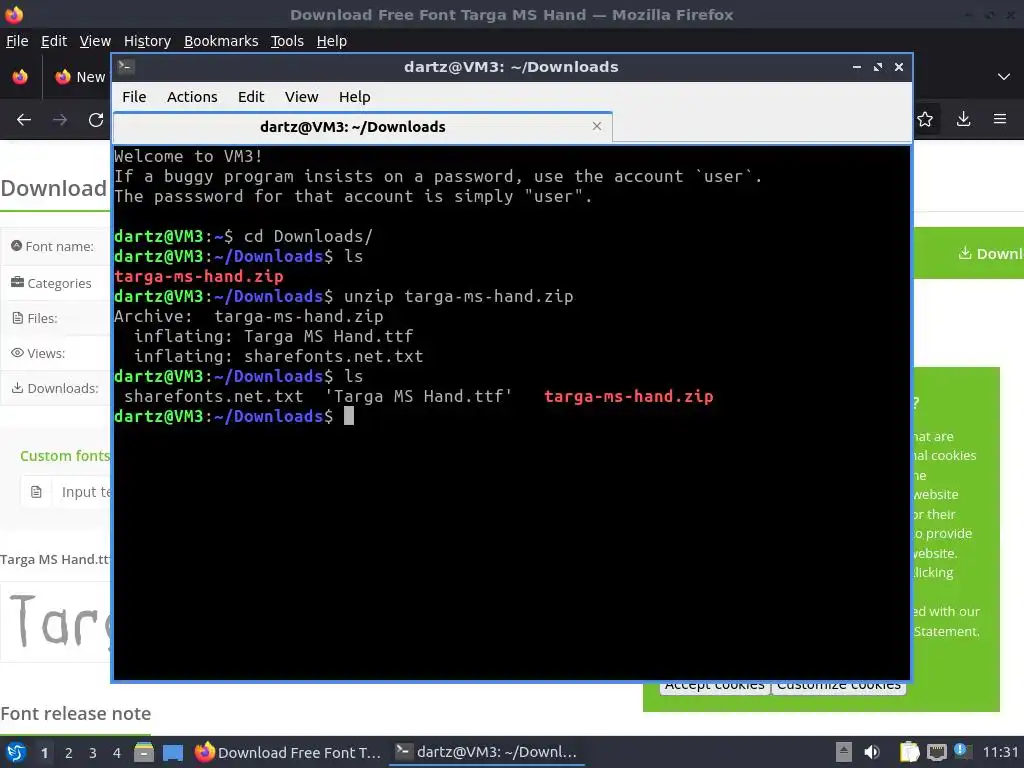Open Firefox History menu
1024x768 pixels.
[147, 41]
